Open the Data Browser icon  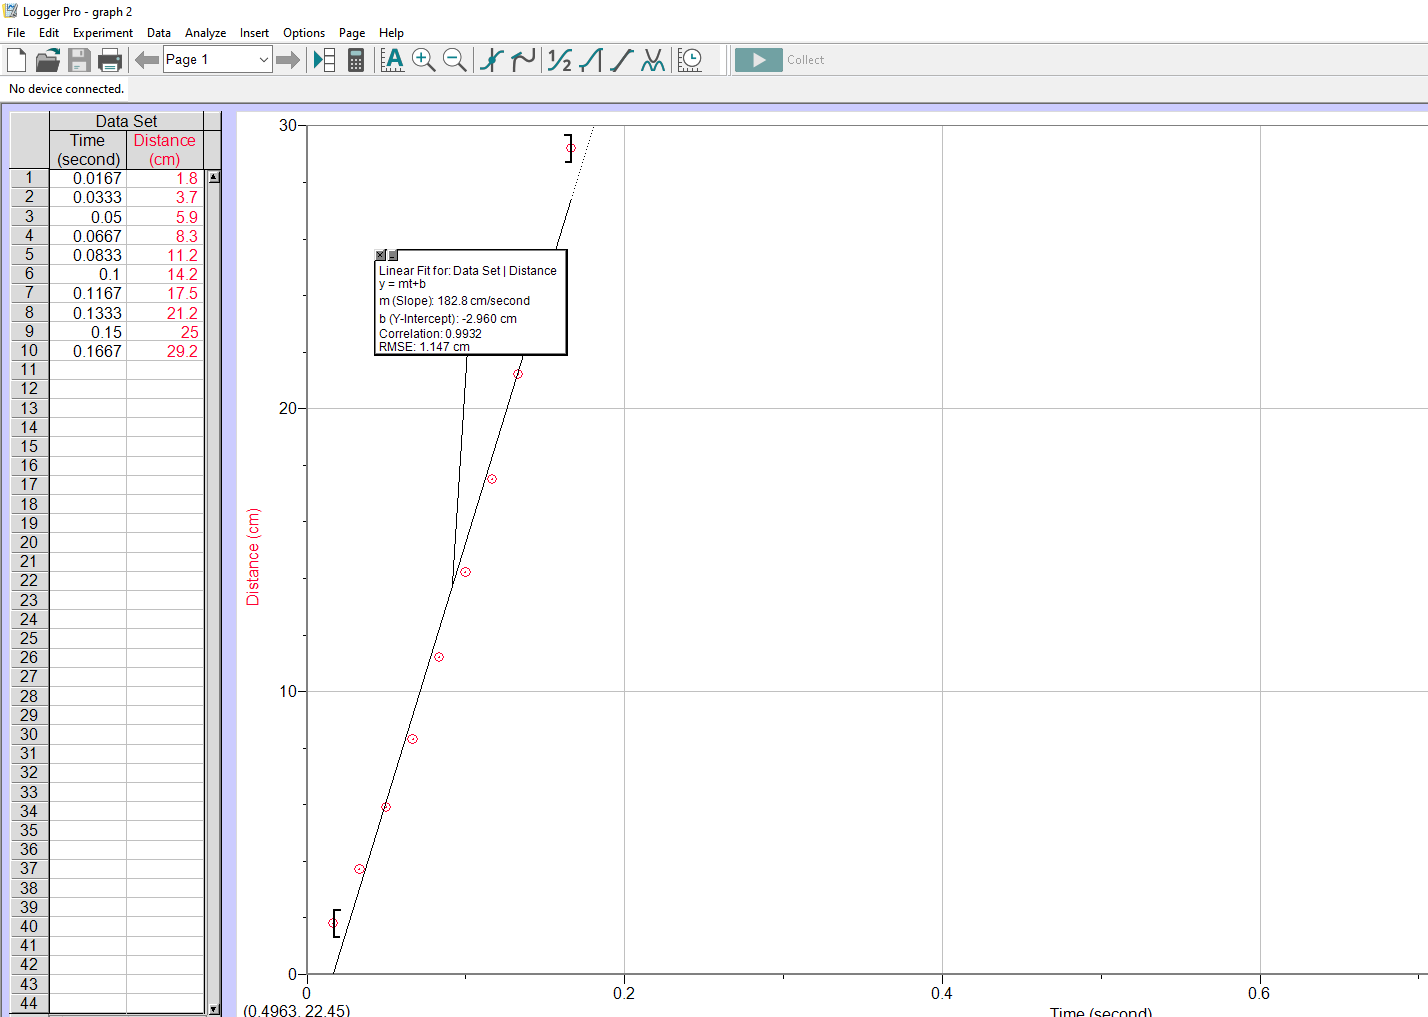324,60
